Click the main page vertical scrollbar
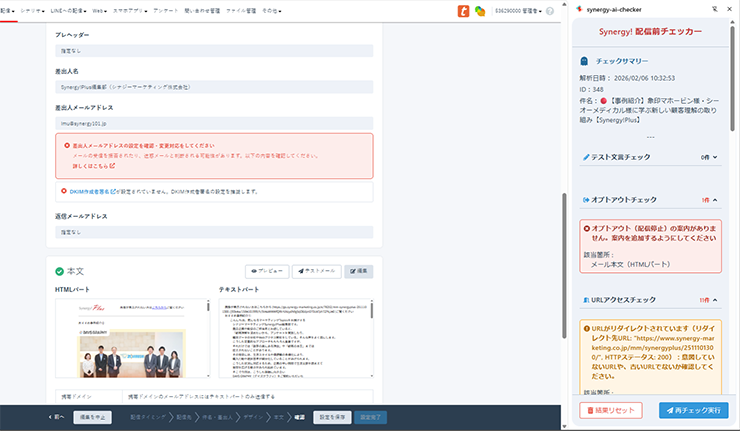 564,265
